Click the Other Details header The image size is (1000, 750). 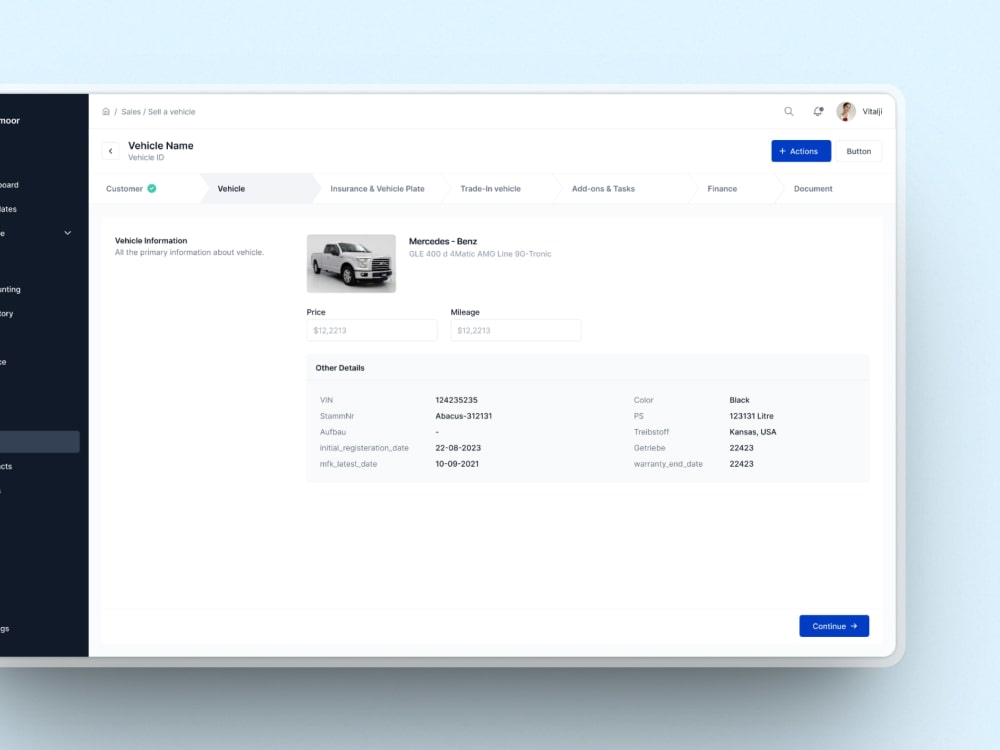pyautogui.click(x=340, y=368)
